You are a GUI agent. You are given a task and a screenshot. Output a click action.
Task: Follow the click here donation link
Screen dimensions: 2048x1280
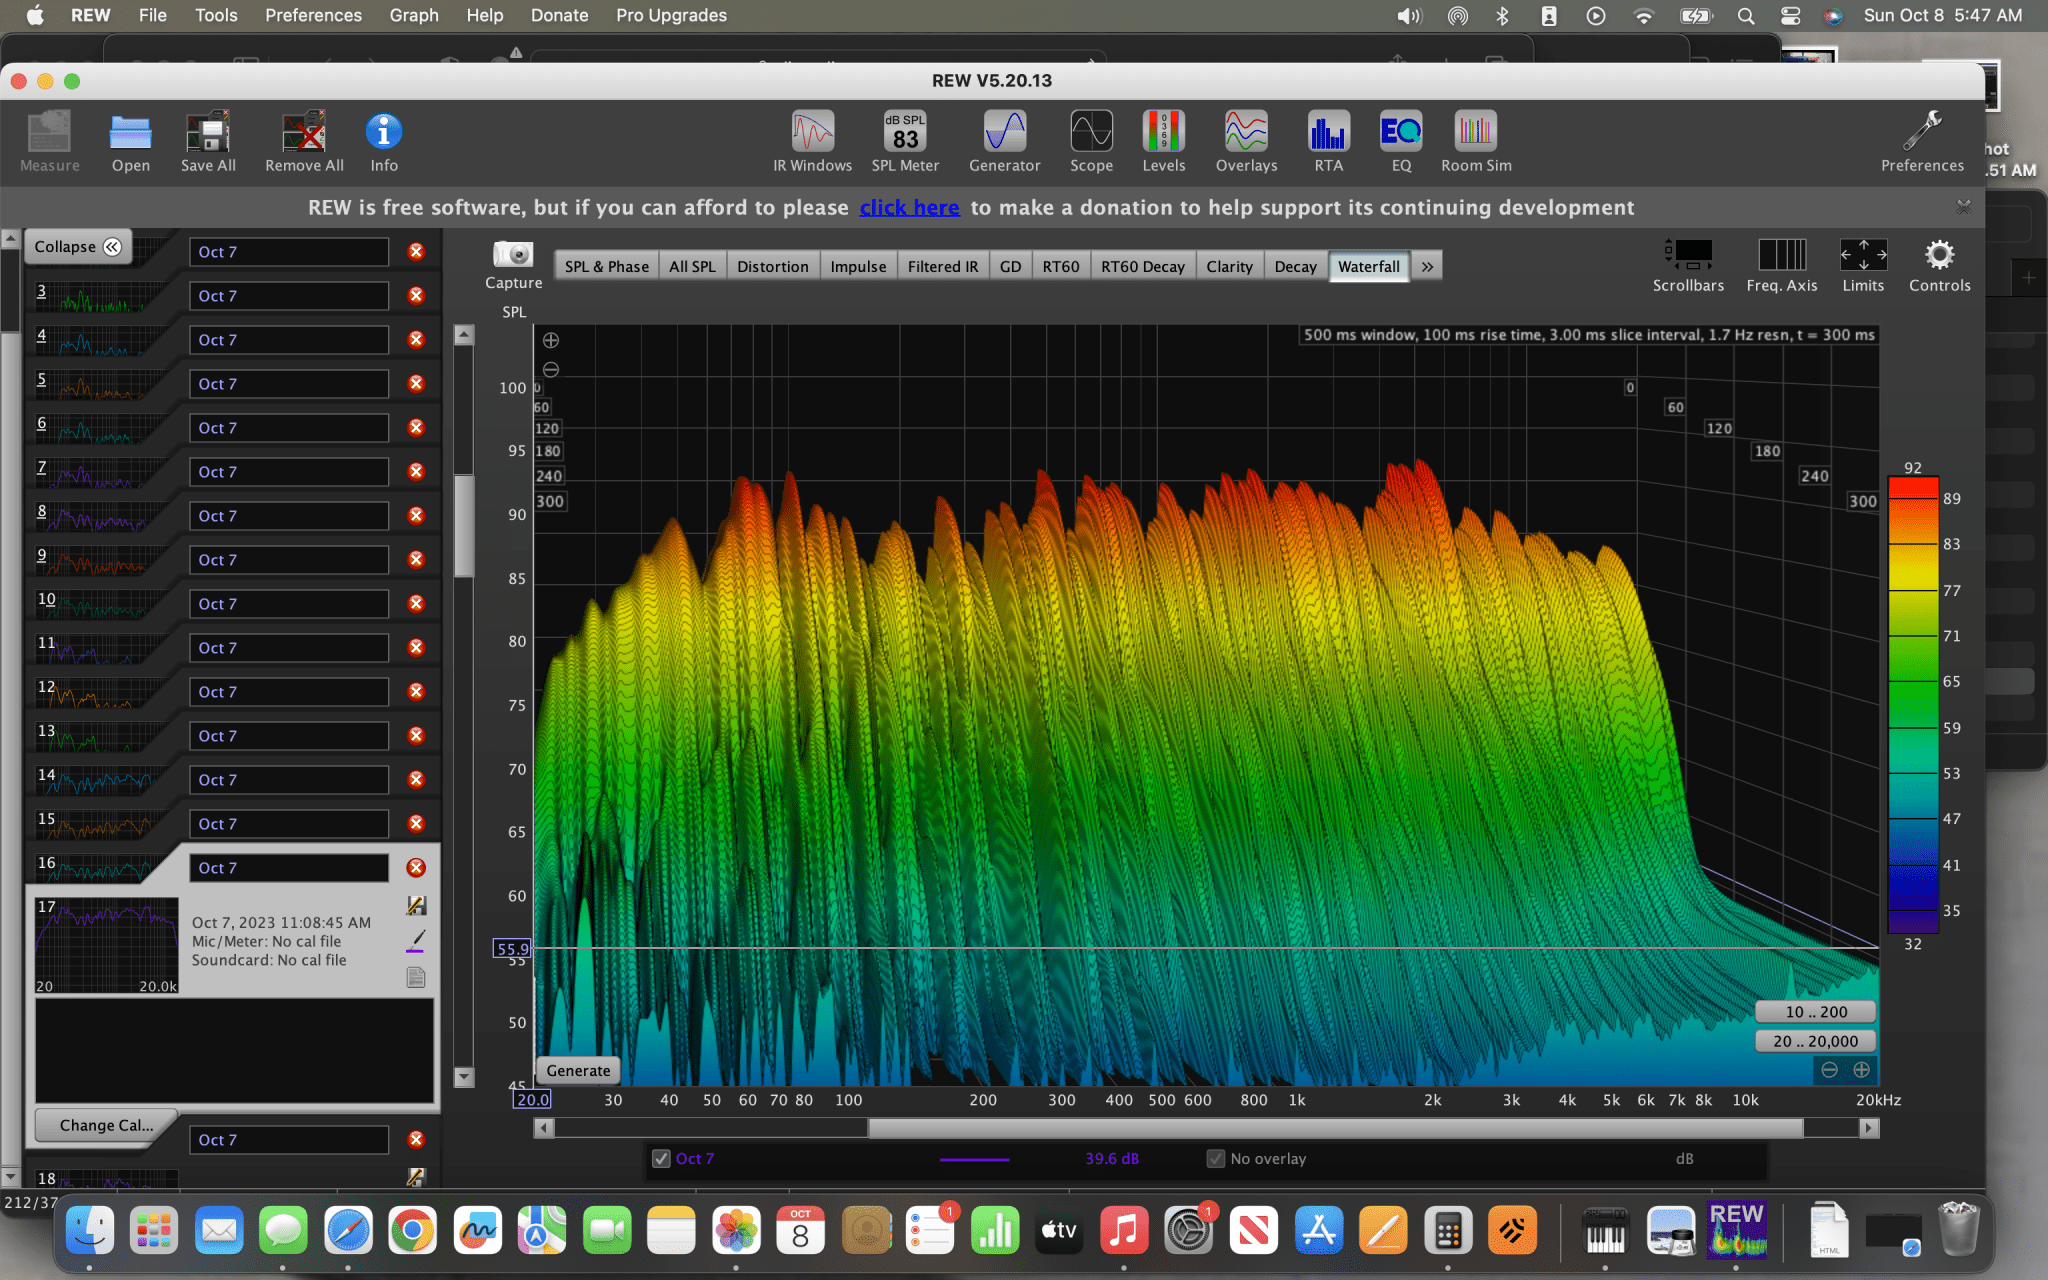(x=909, y=208)
